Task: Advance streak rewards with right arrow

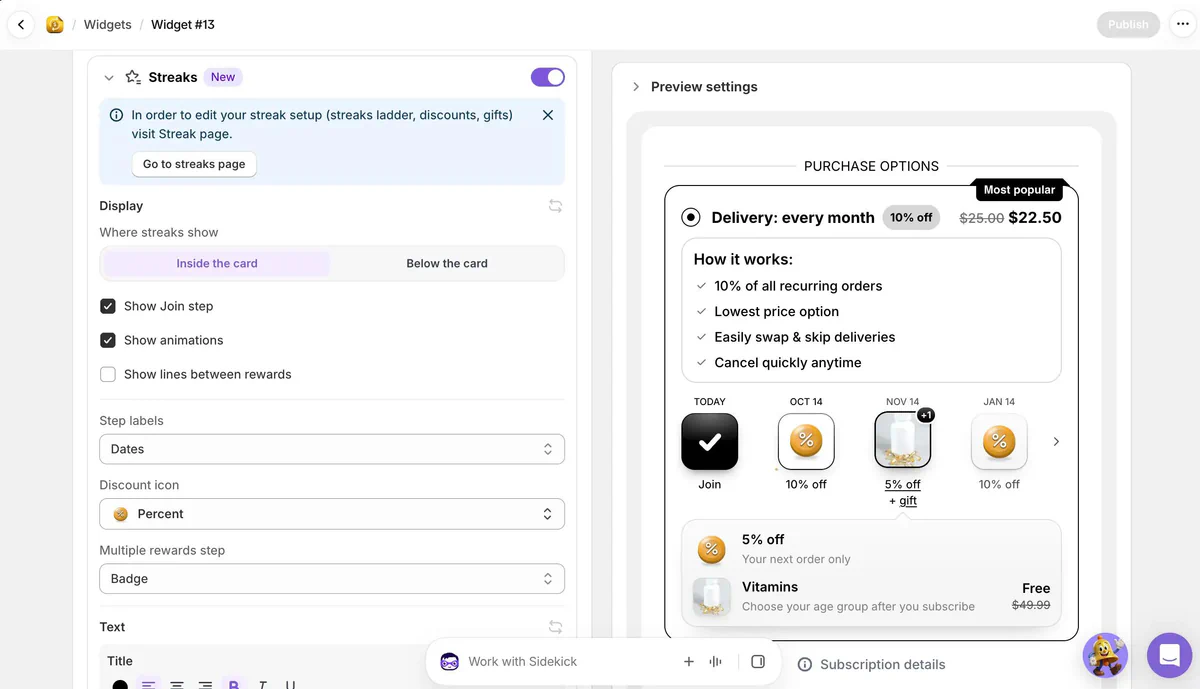Action: pyautogui.click(x=1056, y=441)
